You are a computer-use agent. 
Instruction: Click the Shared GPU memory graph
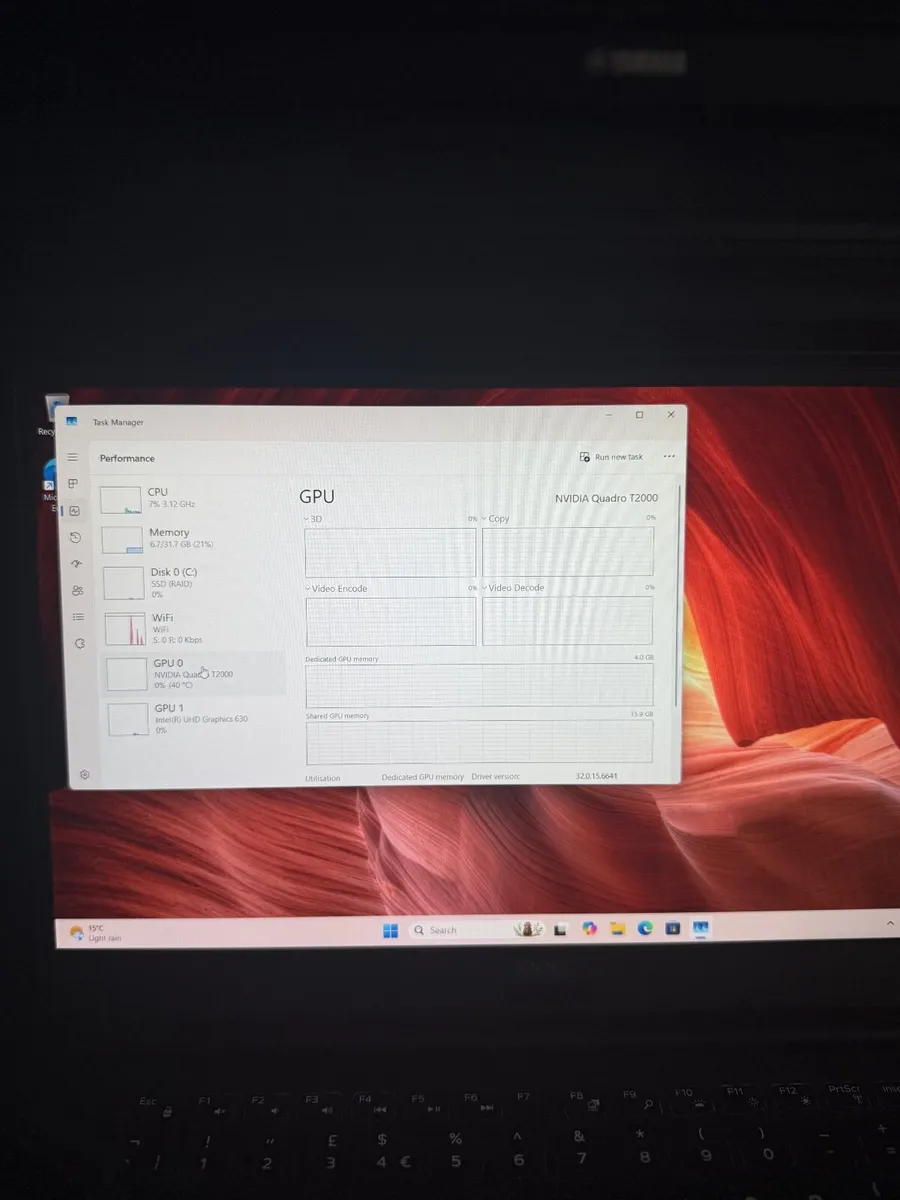pyautogui.click(x=479, y=742)
